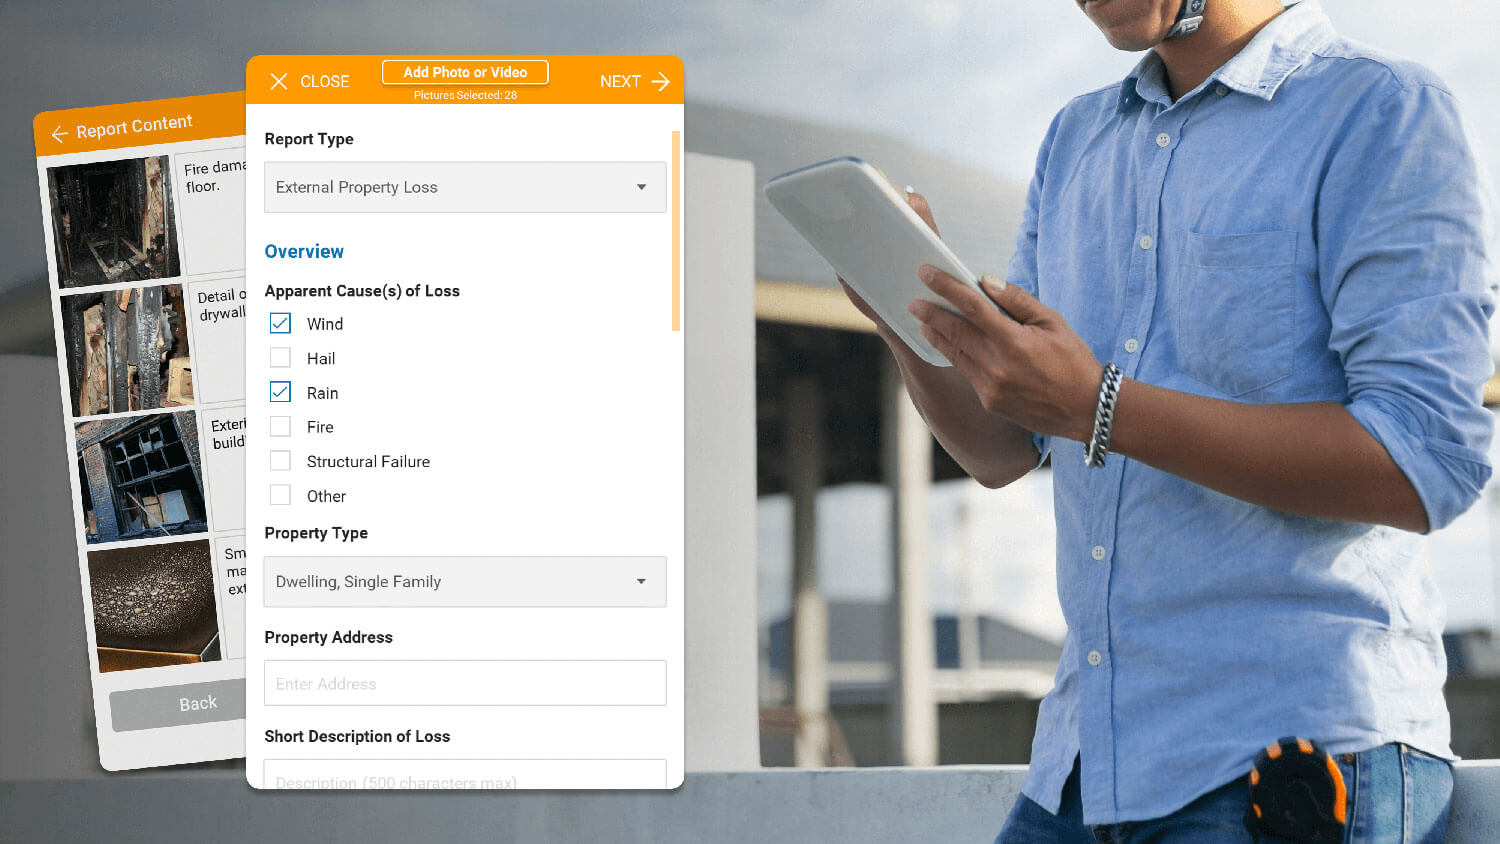Image resolution: width=1500 pixels, height=844 pixels.
Task: Uncheck the Wind checkbox
Action: click(x=280, y=323)
